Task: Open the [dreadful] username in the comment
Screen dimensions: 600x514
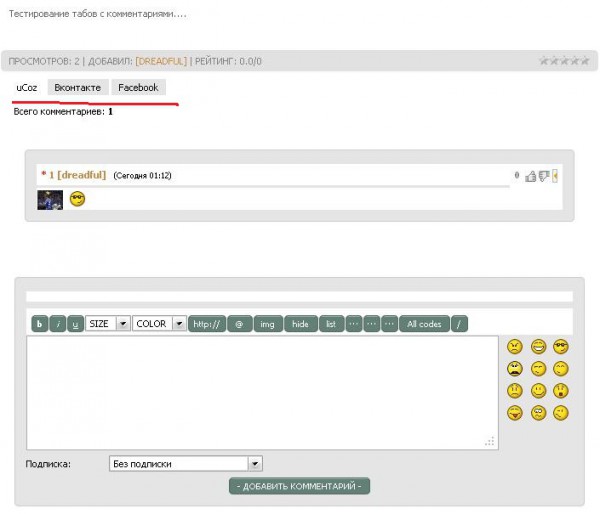Action: (x=82, y=175)
